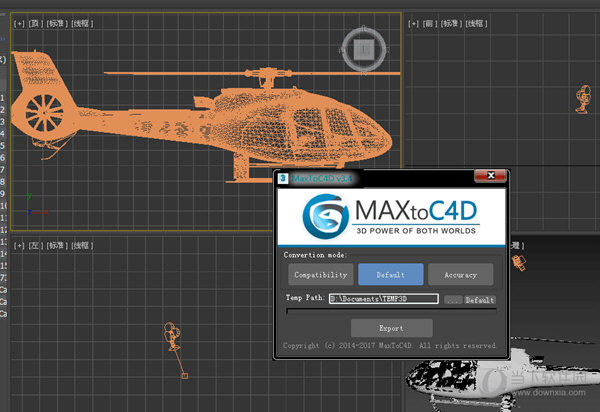600x412 pixels.
Task: Open the [+] menu of top-left viewport
Action: point(19,23)
